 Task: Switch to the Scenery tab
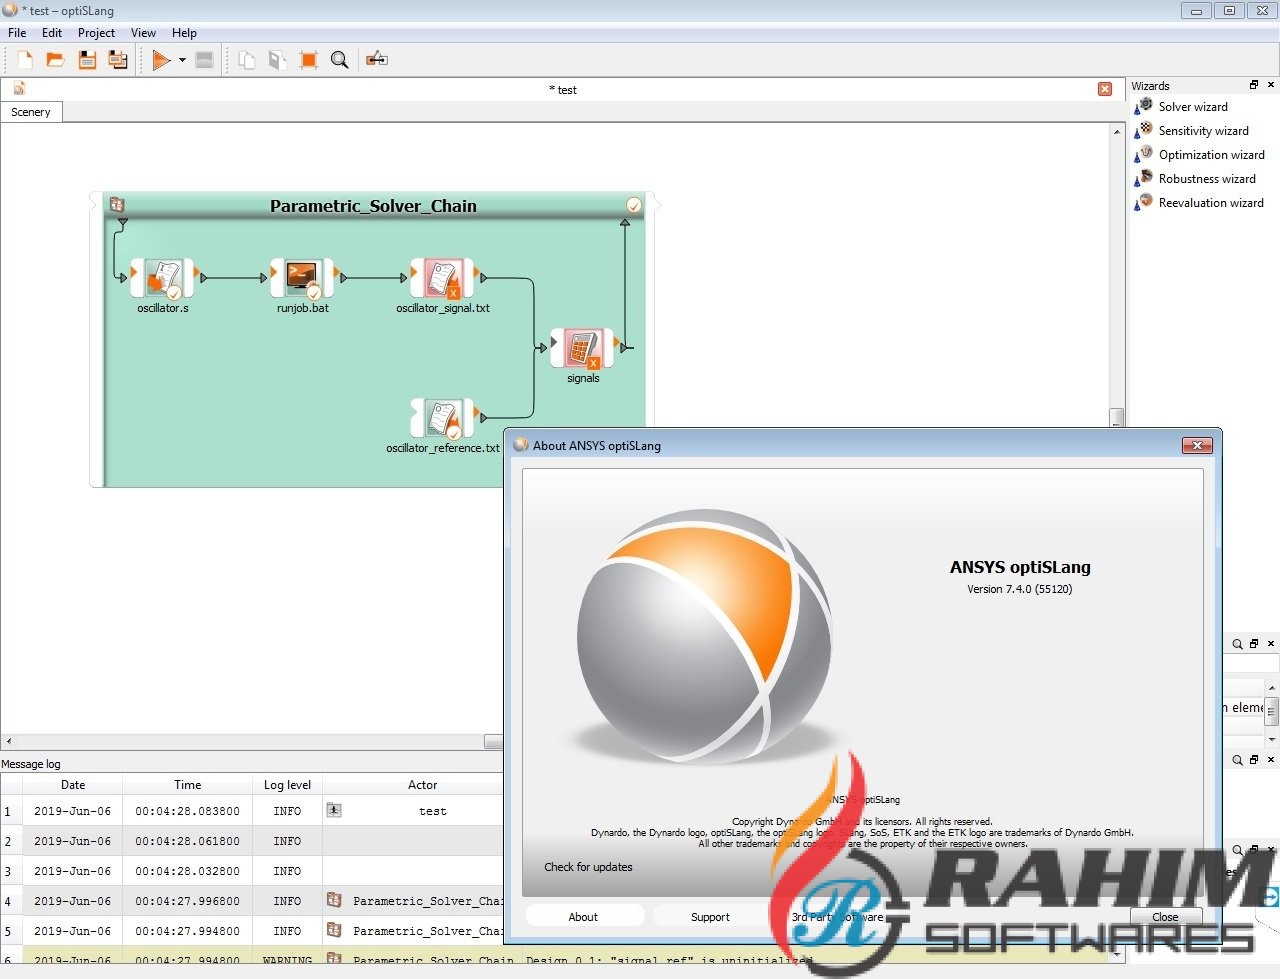(31, 112)
